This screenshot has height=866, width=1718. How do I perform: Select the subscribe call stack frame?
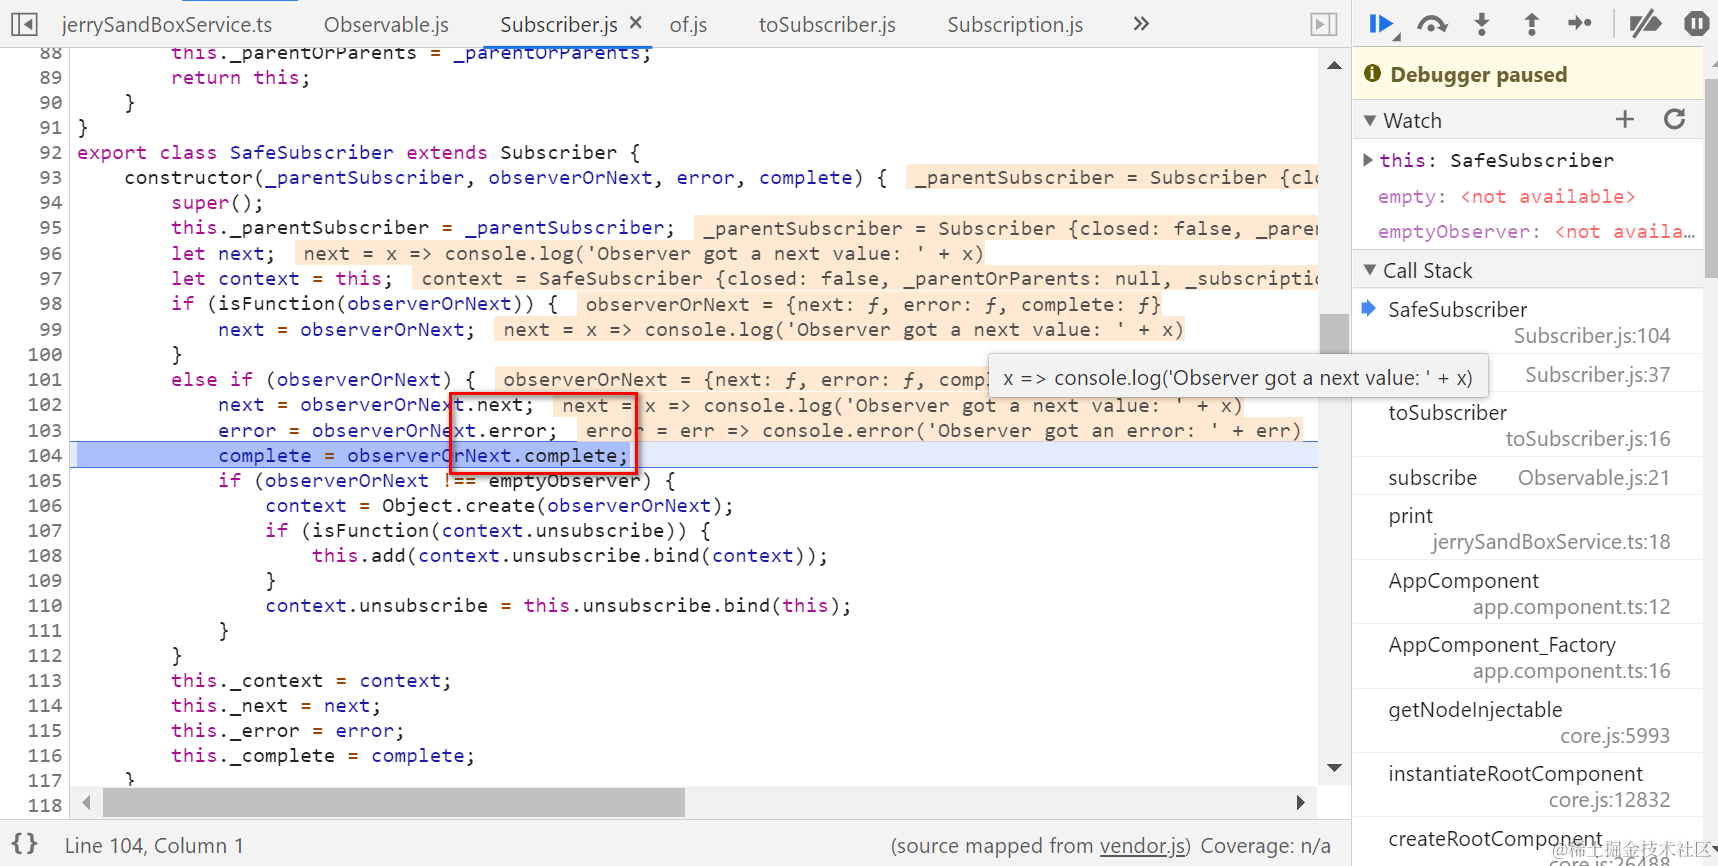(x=1528, y=478)
